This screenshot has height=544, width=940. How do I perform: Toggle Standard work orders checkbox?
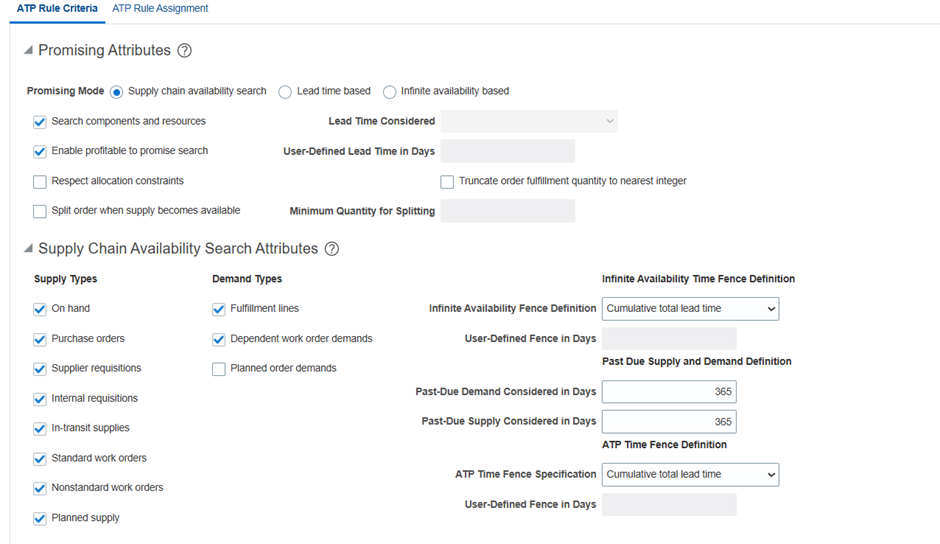click(x=40, y=458)
